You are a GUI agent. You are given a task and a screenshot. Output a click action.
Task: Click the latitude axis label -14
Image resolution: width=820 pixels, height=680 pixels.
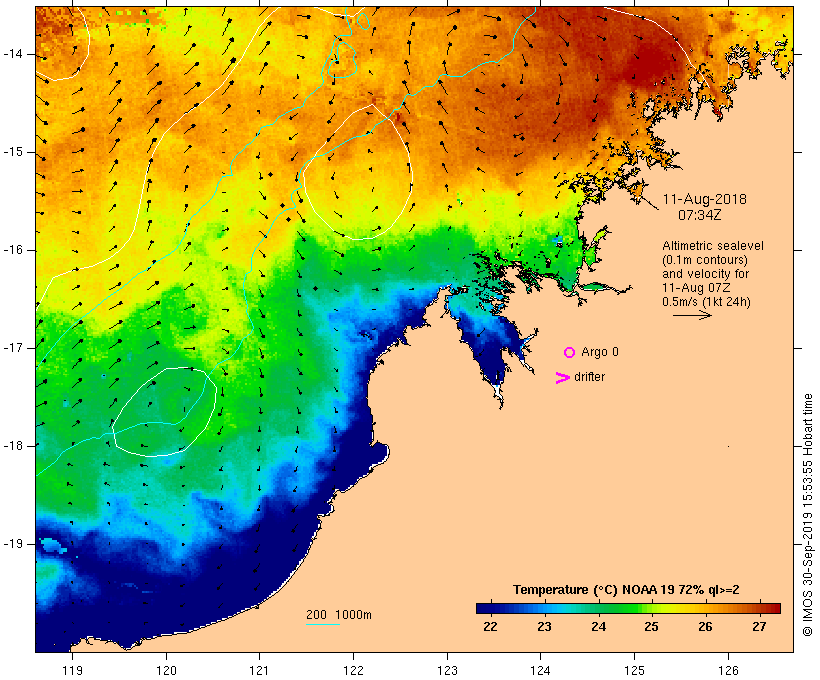[x=13, y=54]
